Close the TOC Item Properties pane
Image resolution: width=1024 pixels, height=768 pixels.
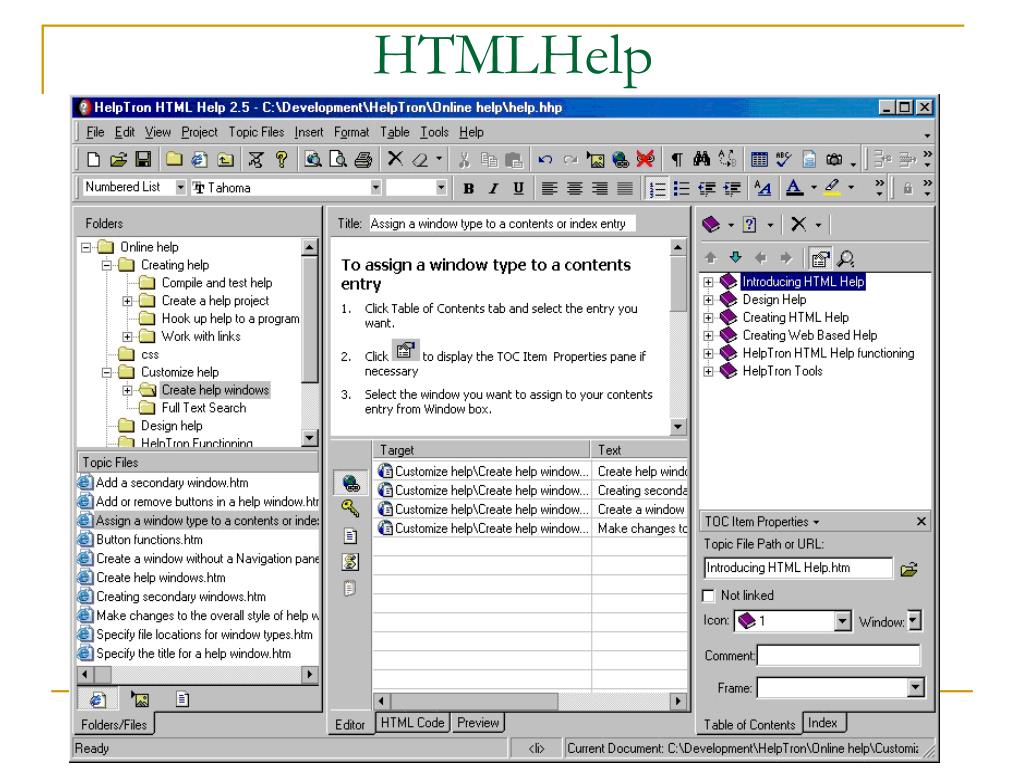[921, 521]
